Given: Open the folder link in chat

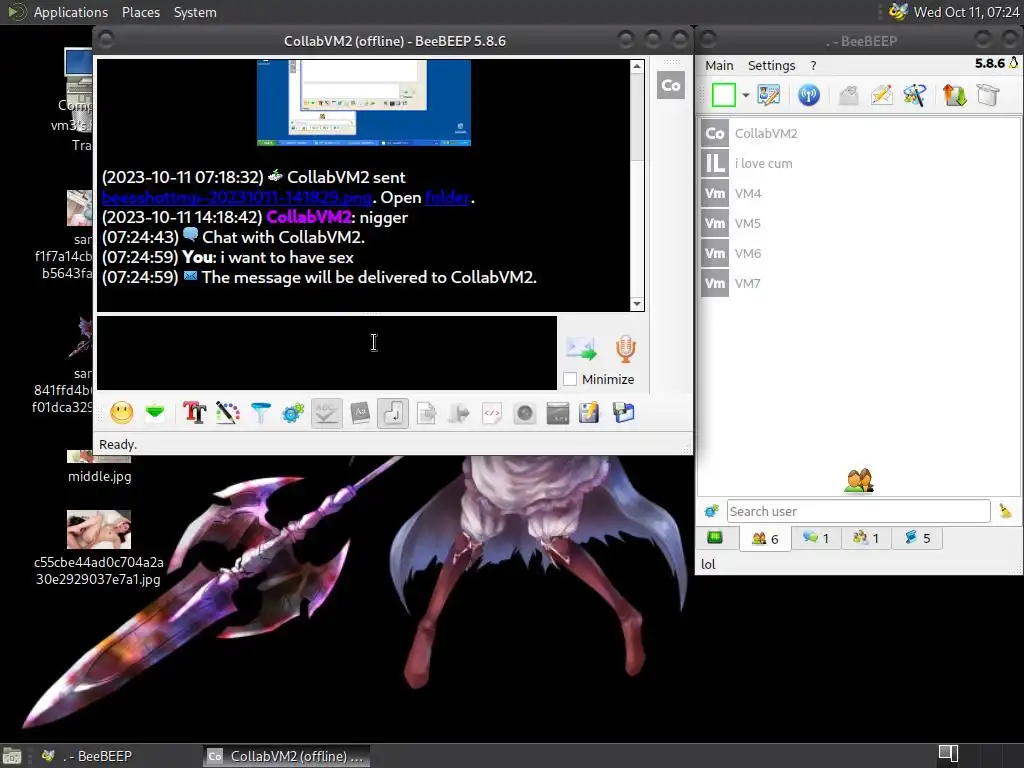Looking at the screenshot, I should pos(447,197).
